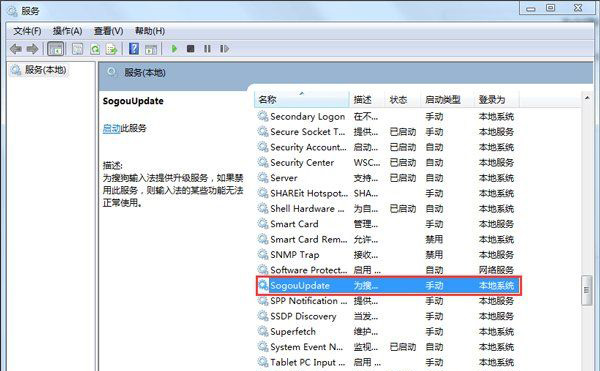
Task: Click the Forward arrow toolbar icon
Action: coord(32,49)
